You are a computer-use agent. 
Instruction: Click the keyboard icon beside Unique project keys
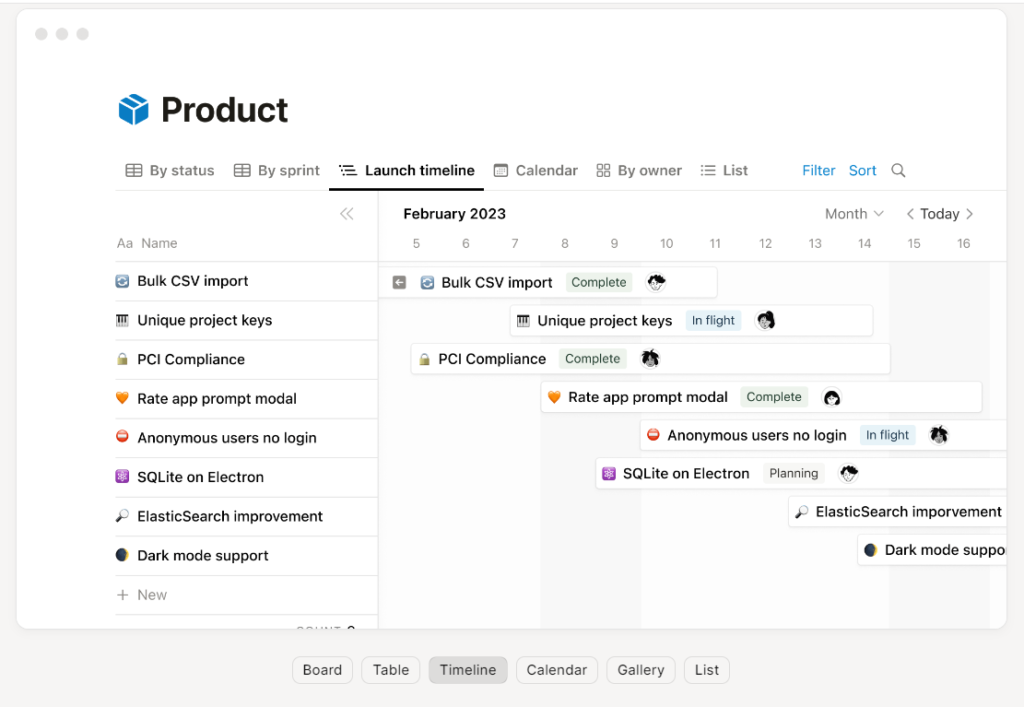[122, 320]
